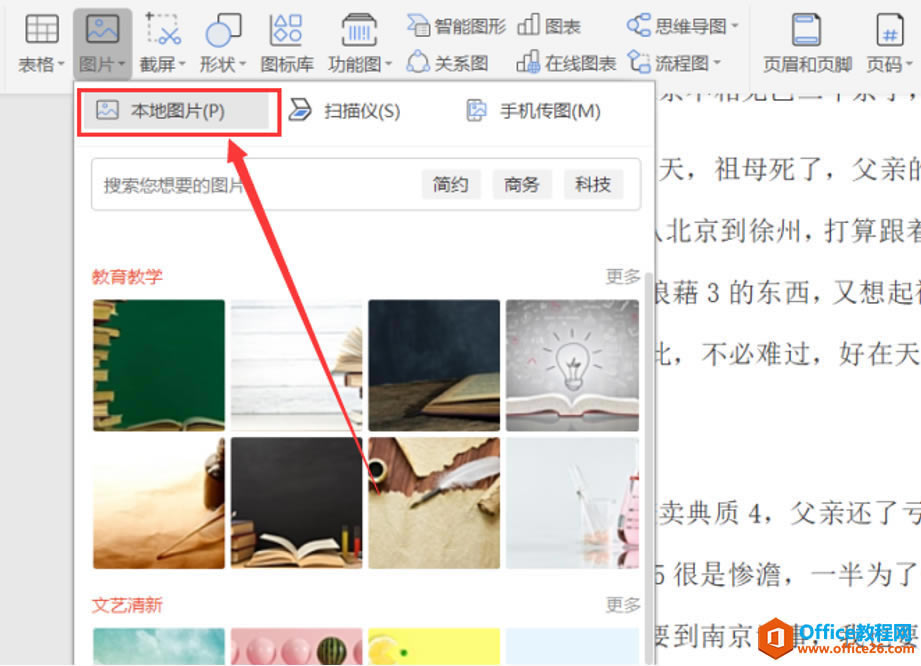Select yellow lemon thumbnail

click(x=434, y=646)
